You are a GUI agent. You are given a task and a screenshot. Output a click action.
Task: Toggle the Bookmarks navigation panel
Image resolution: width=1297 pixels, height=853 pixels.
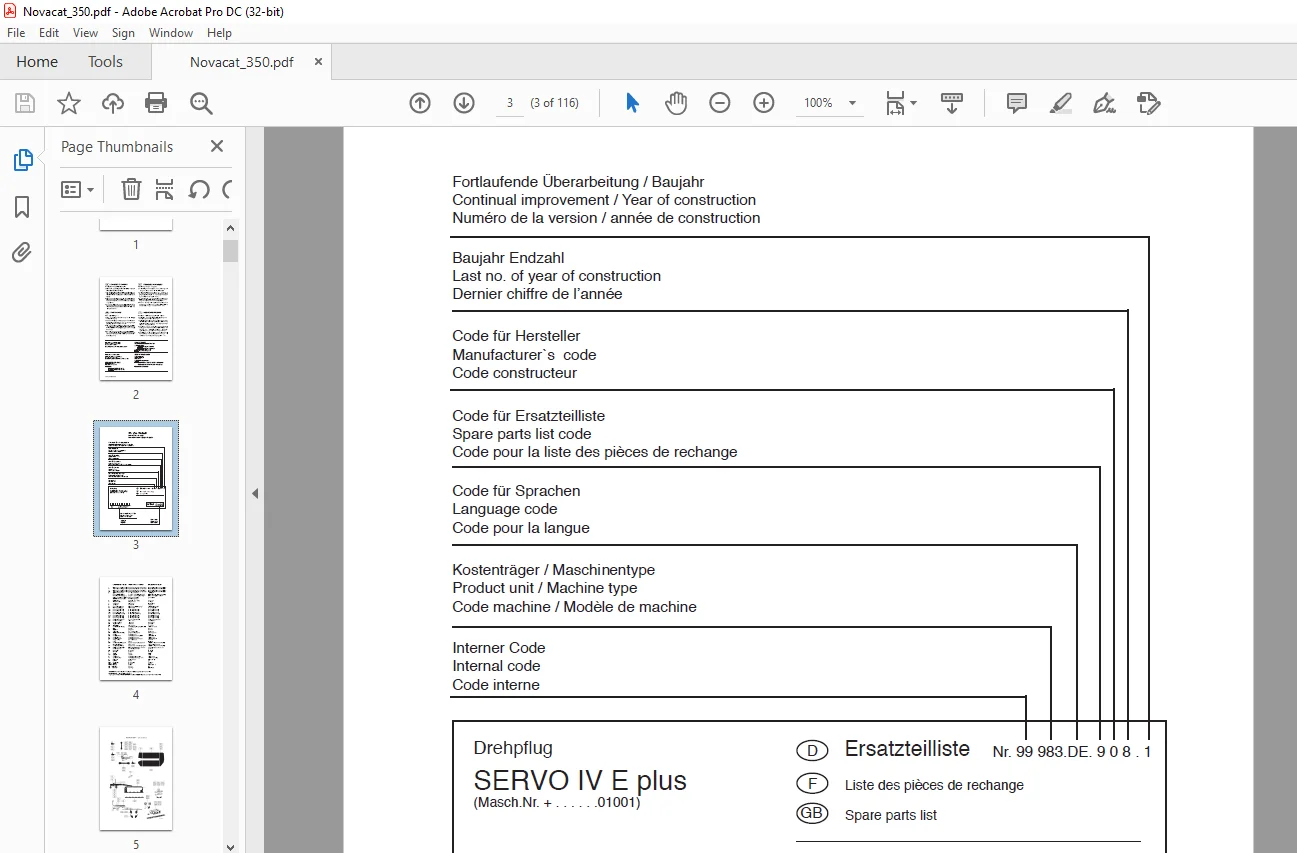tap(22, 207)
